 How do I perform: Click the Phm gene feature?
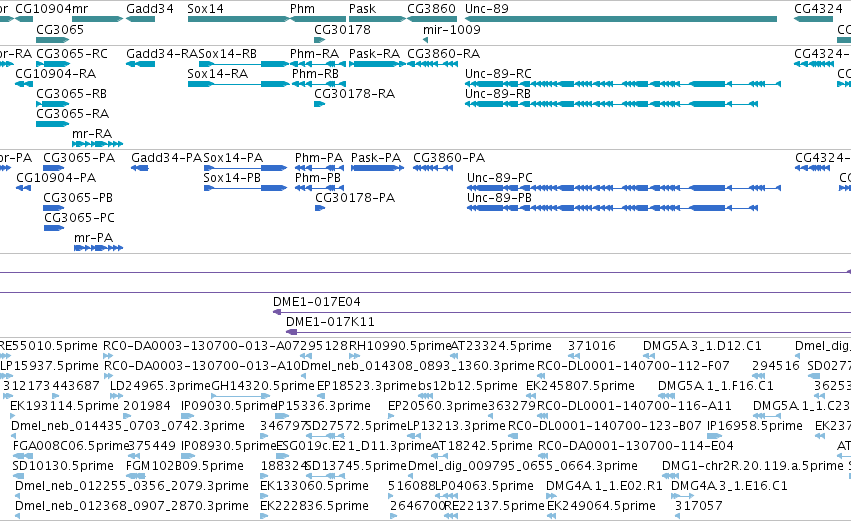318,19
